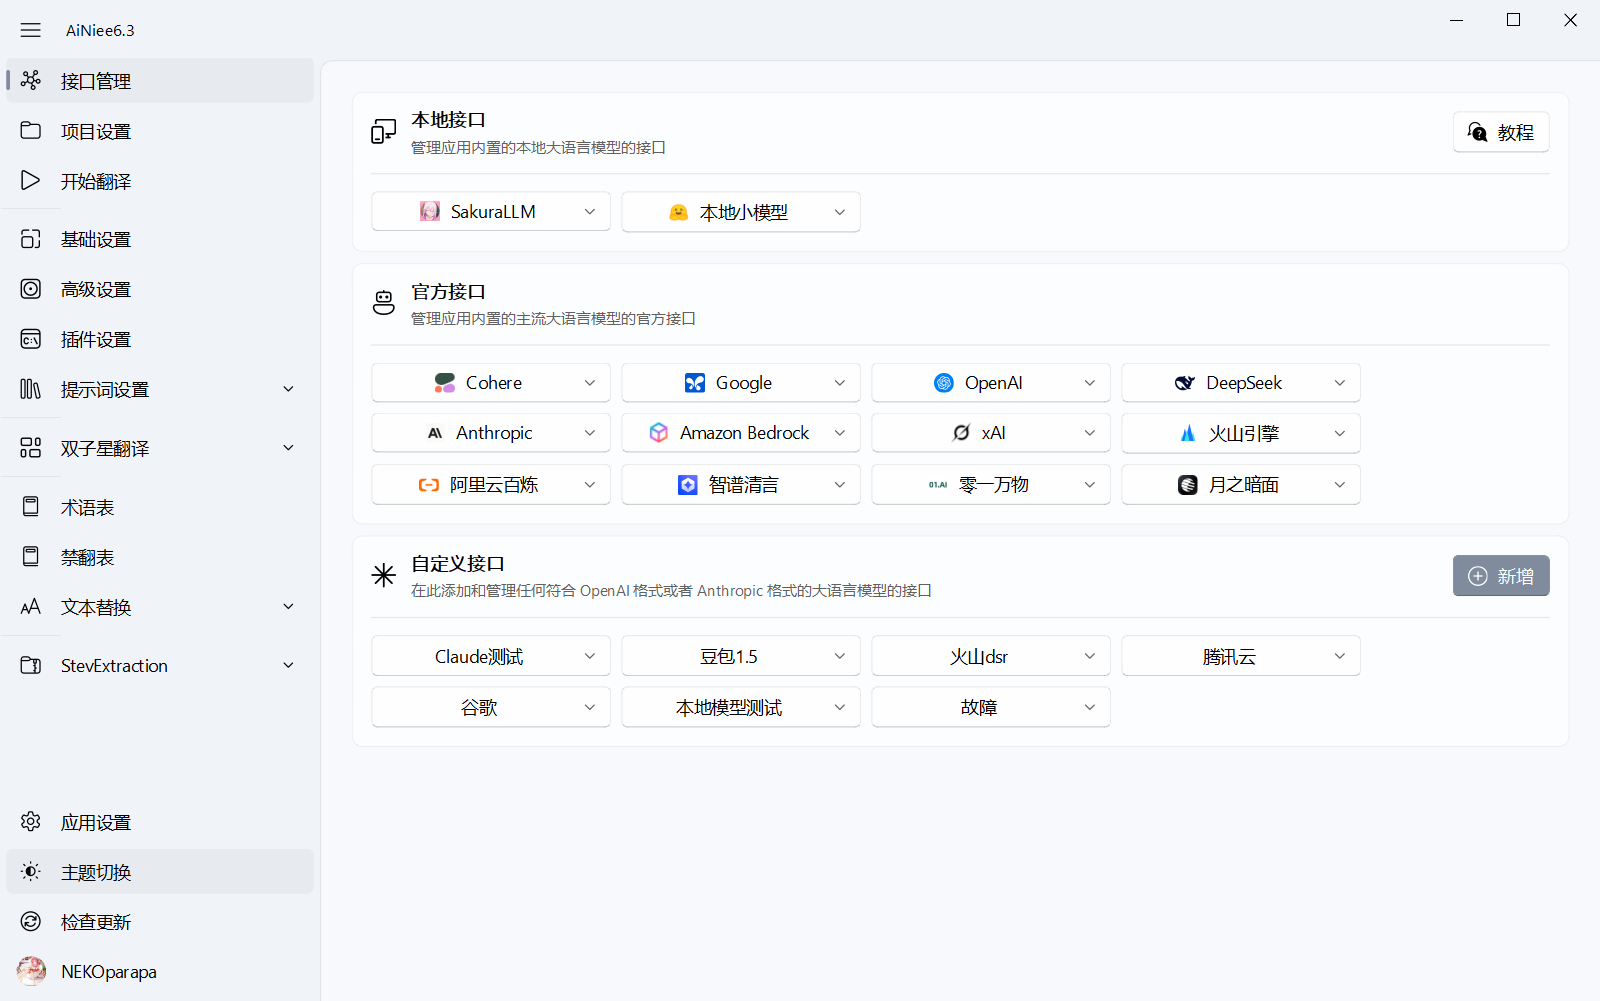This screenshot has width=1600, height=1001.
Task: Click the 本地小模型 emoji icon
Action: click(x=679, y=211)
